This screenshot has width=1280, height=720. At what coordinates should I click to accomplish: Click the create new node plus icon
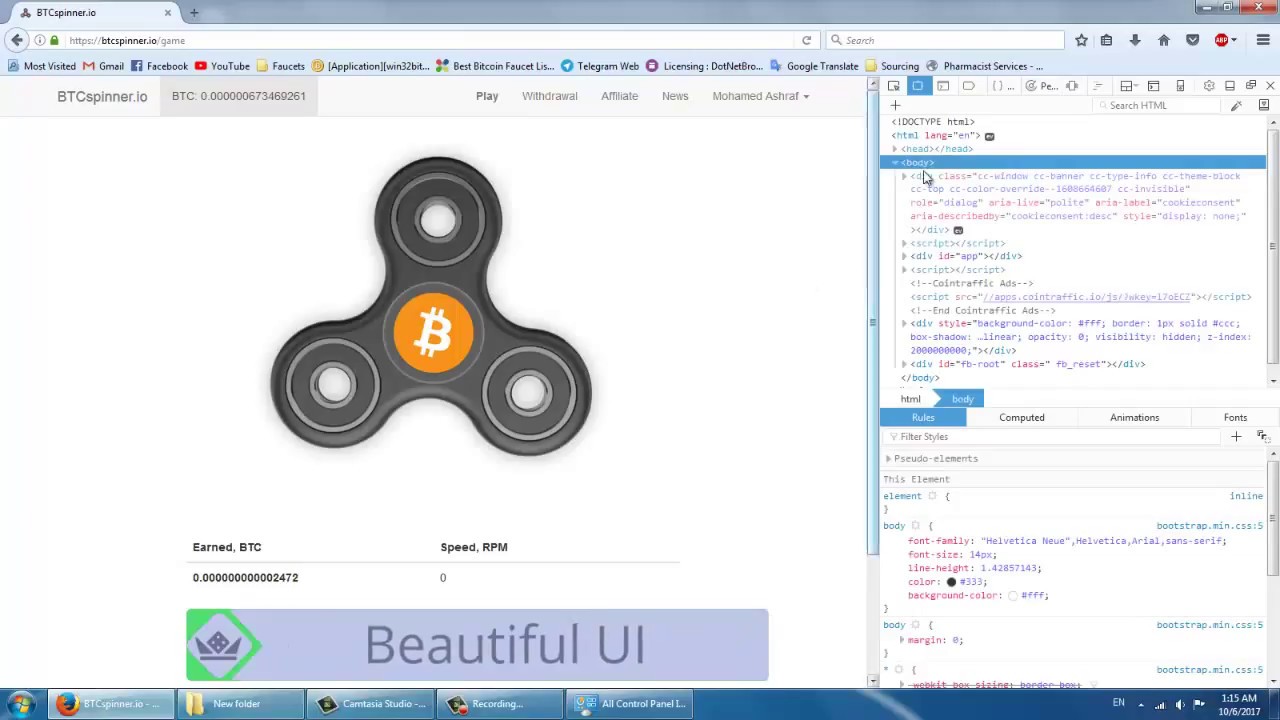pos(895,105)
